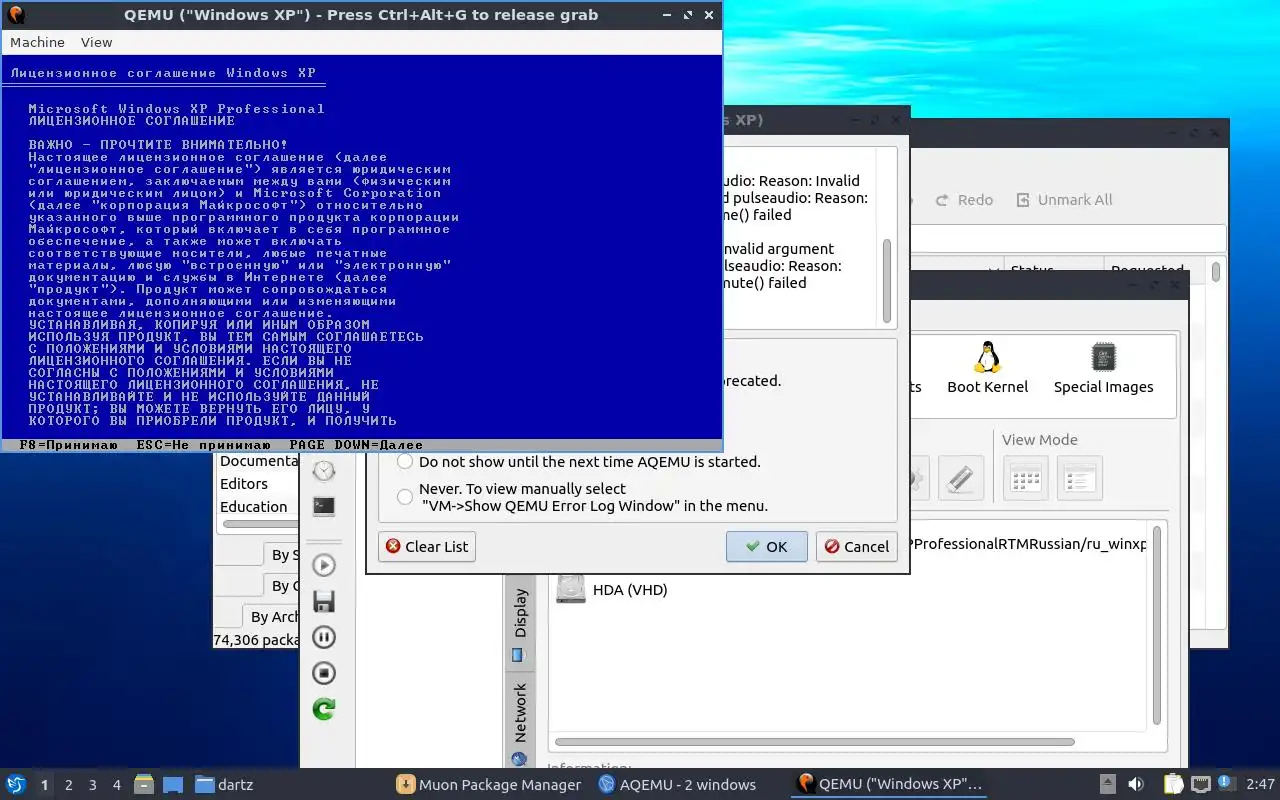Open the Boot Kernel device section

pos(987,368)
